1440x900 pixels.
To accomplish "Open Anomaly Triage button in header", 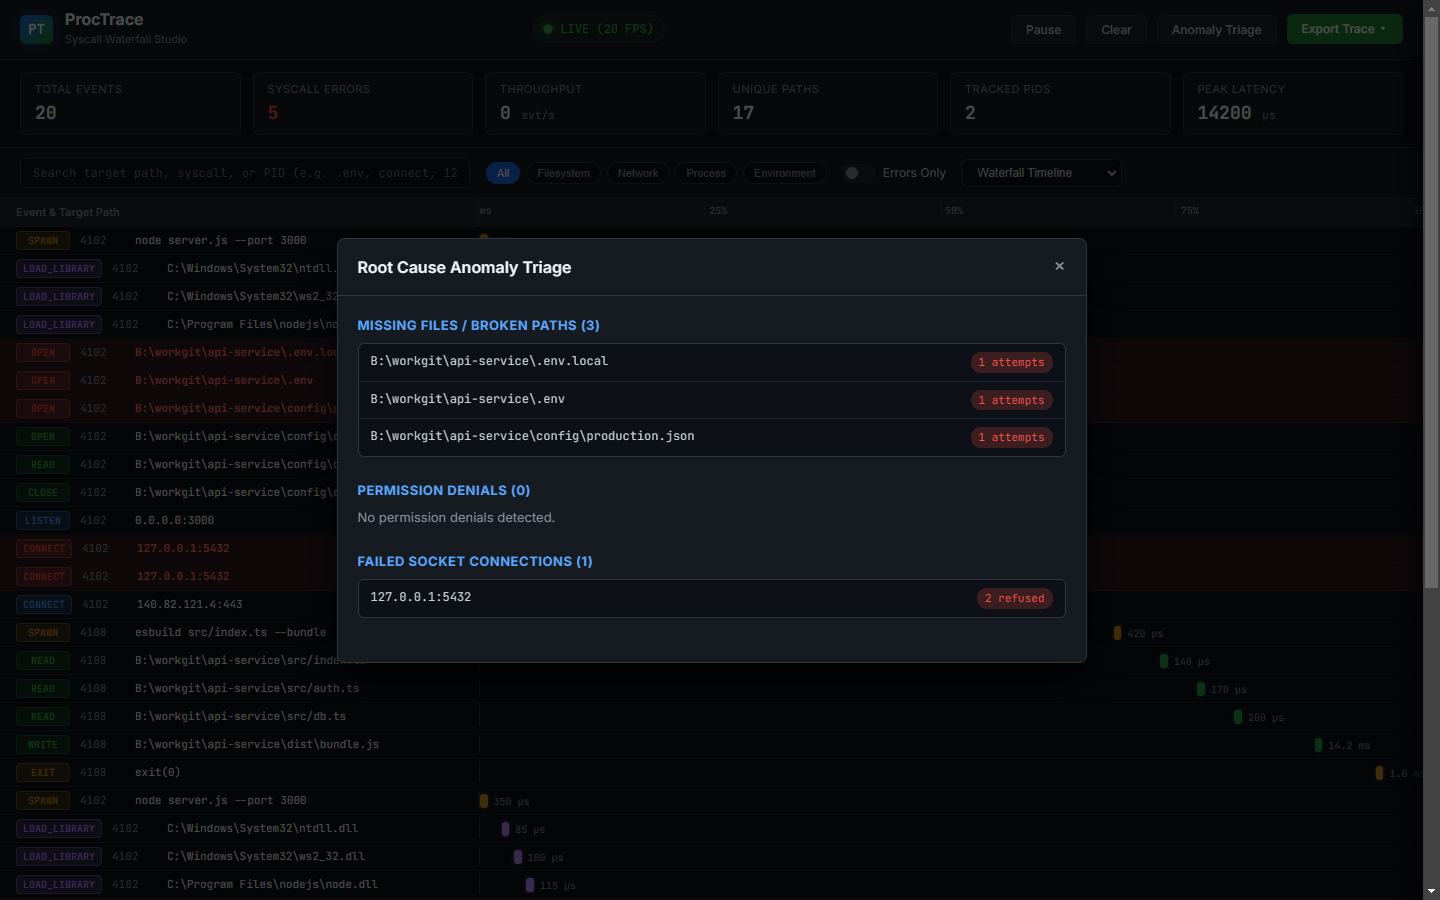I will pos(1216,30).
